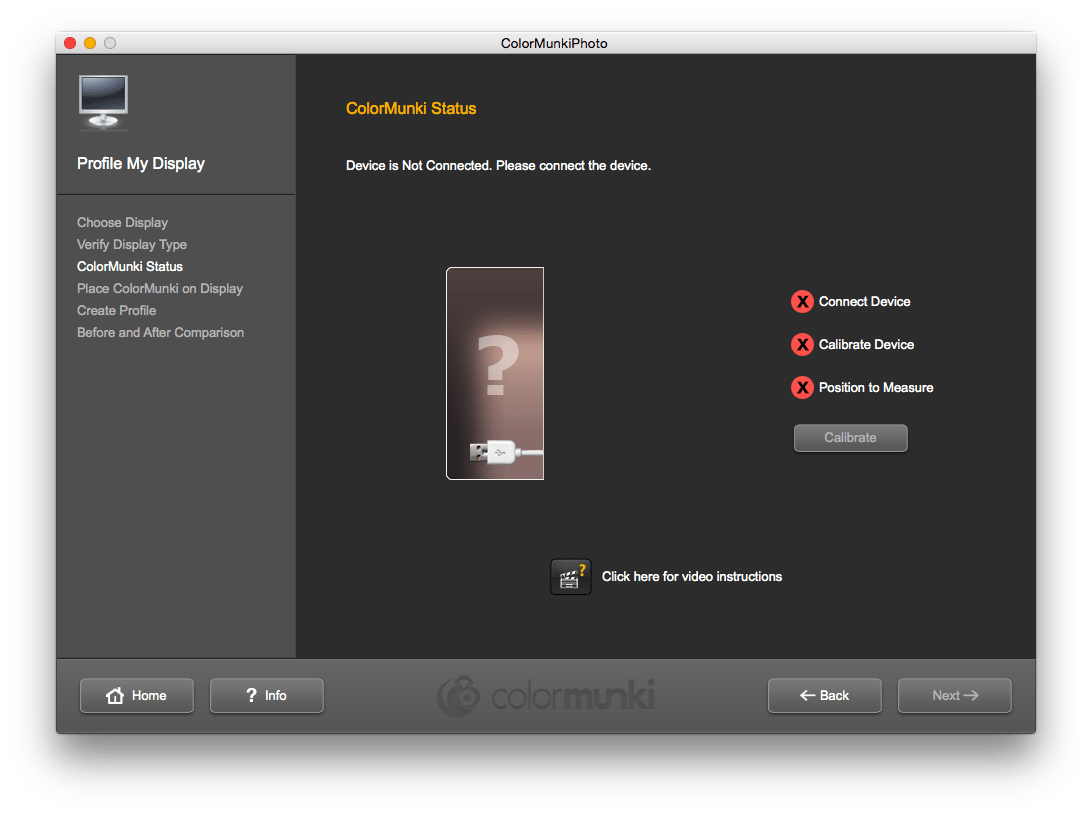Click the Calibrate Device status text
Viewport: 1092px width, 814px height.
pyautogui.click(x=866, y=345)
